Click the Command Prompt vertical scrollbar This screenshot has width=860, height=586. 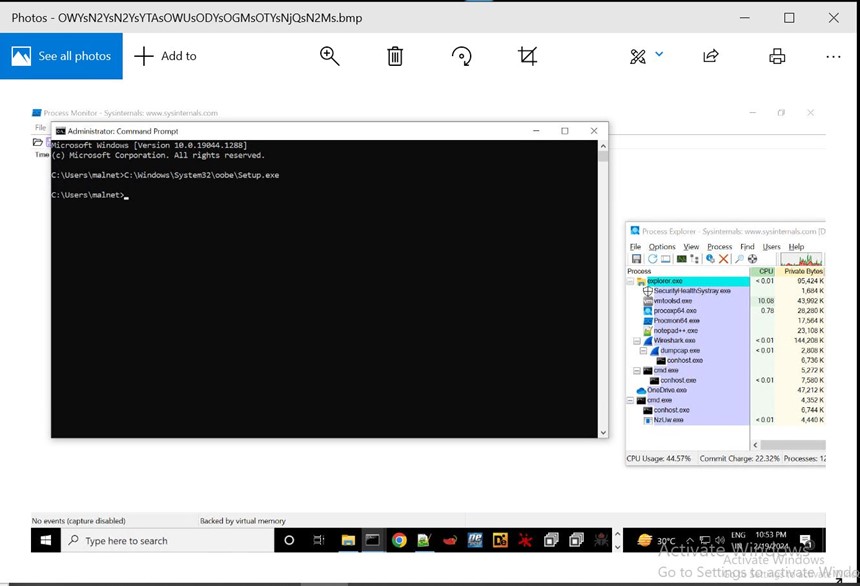[x=602, y=290]
